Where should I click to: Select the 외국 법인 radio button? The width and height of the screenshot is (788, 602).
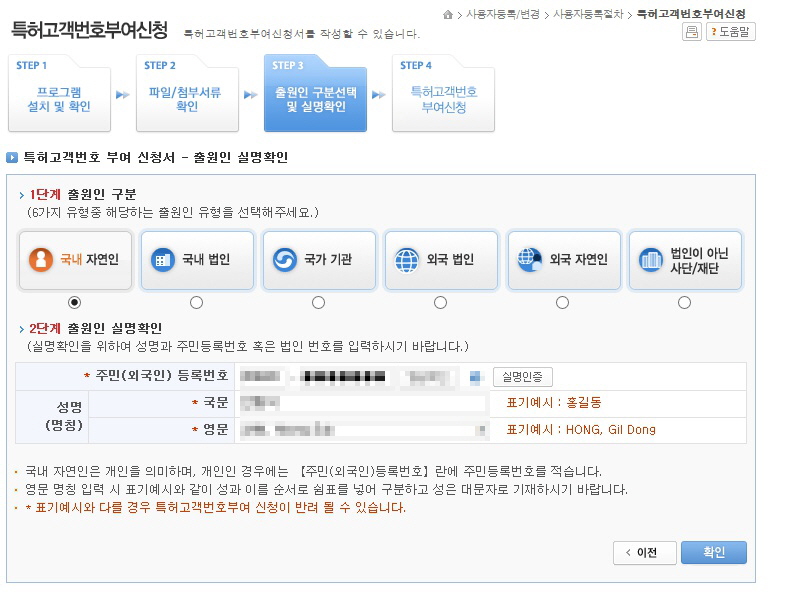[x=440, y=303]
